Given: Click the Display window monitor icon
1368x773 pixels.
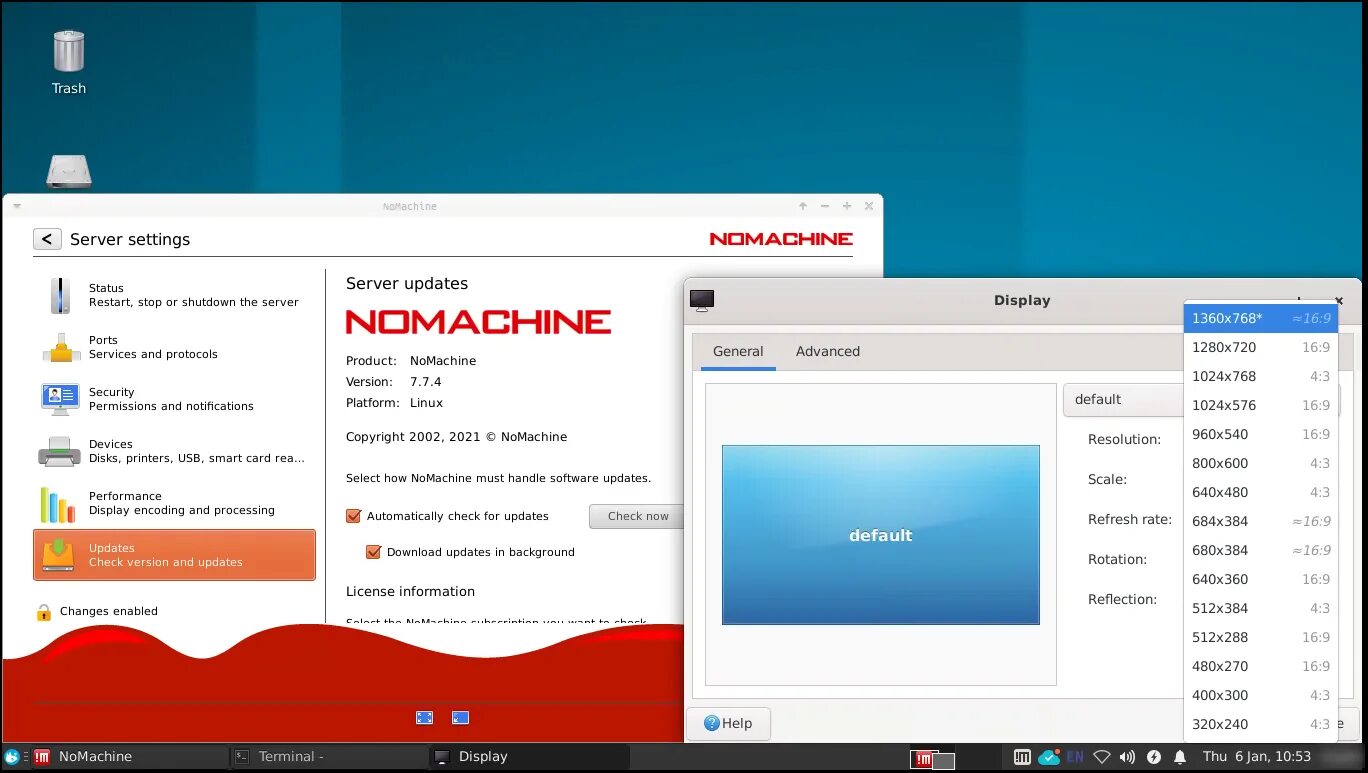Looking at the screenshot, I should (702, 300).
